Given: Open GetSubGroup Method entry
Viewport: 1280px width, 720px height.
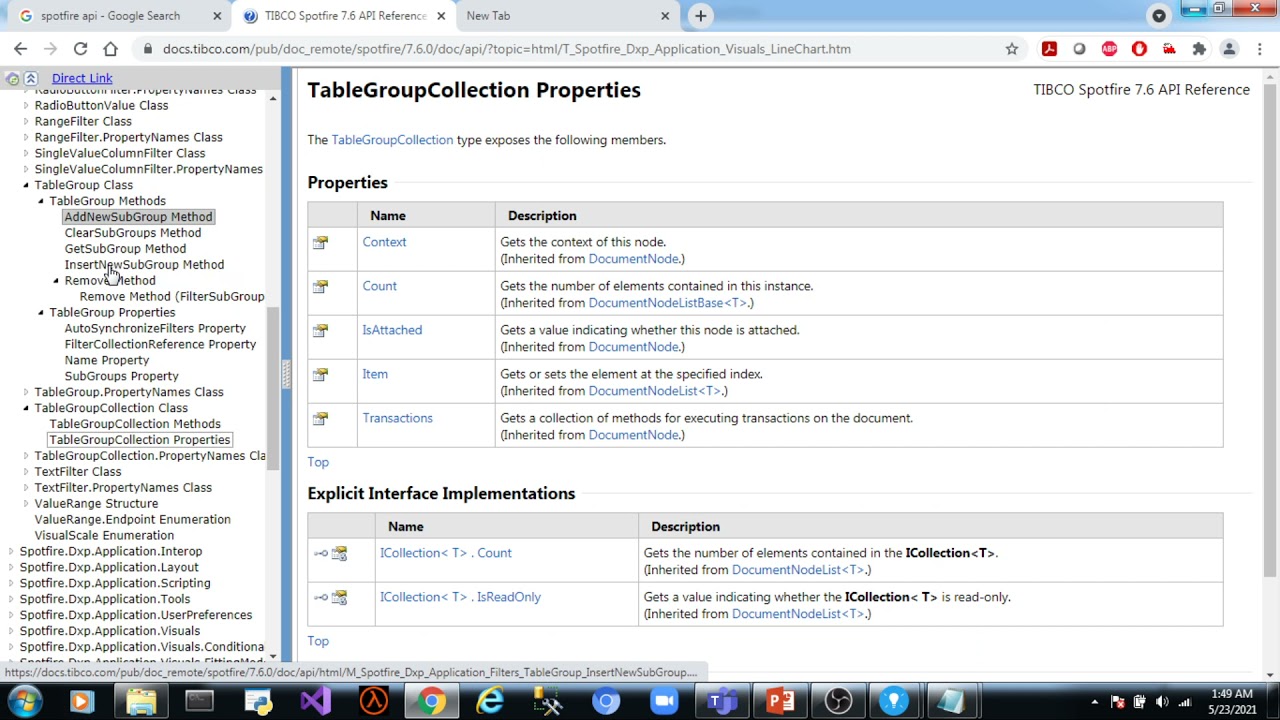Looking at the screenshot, I should (125, 249).
